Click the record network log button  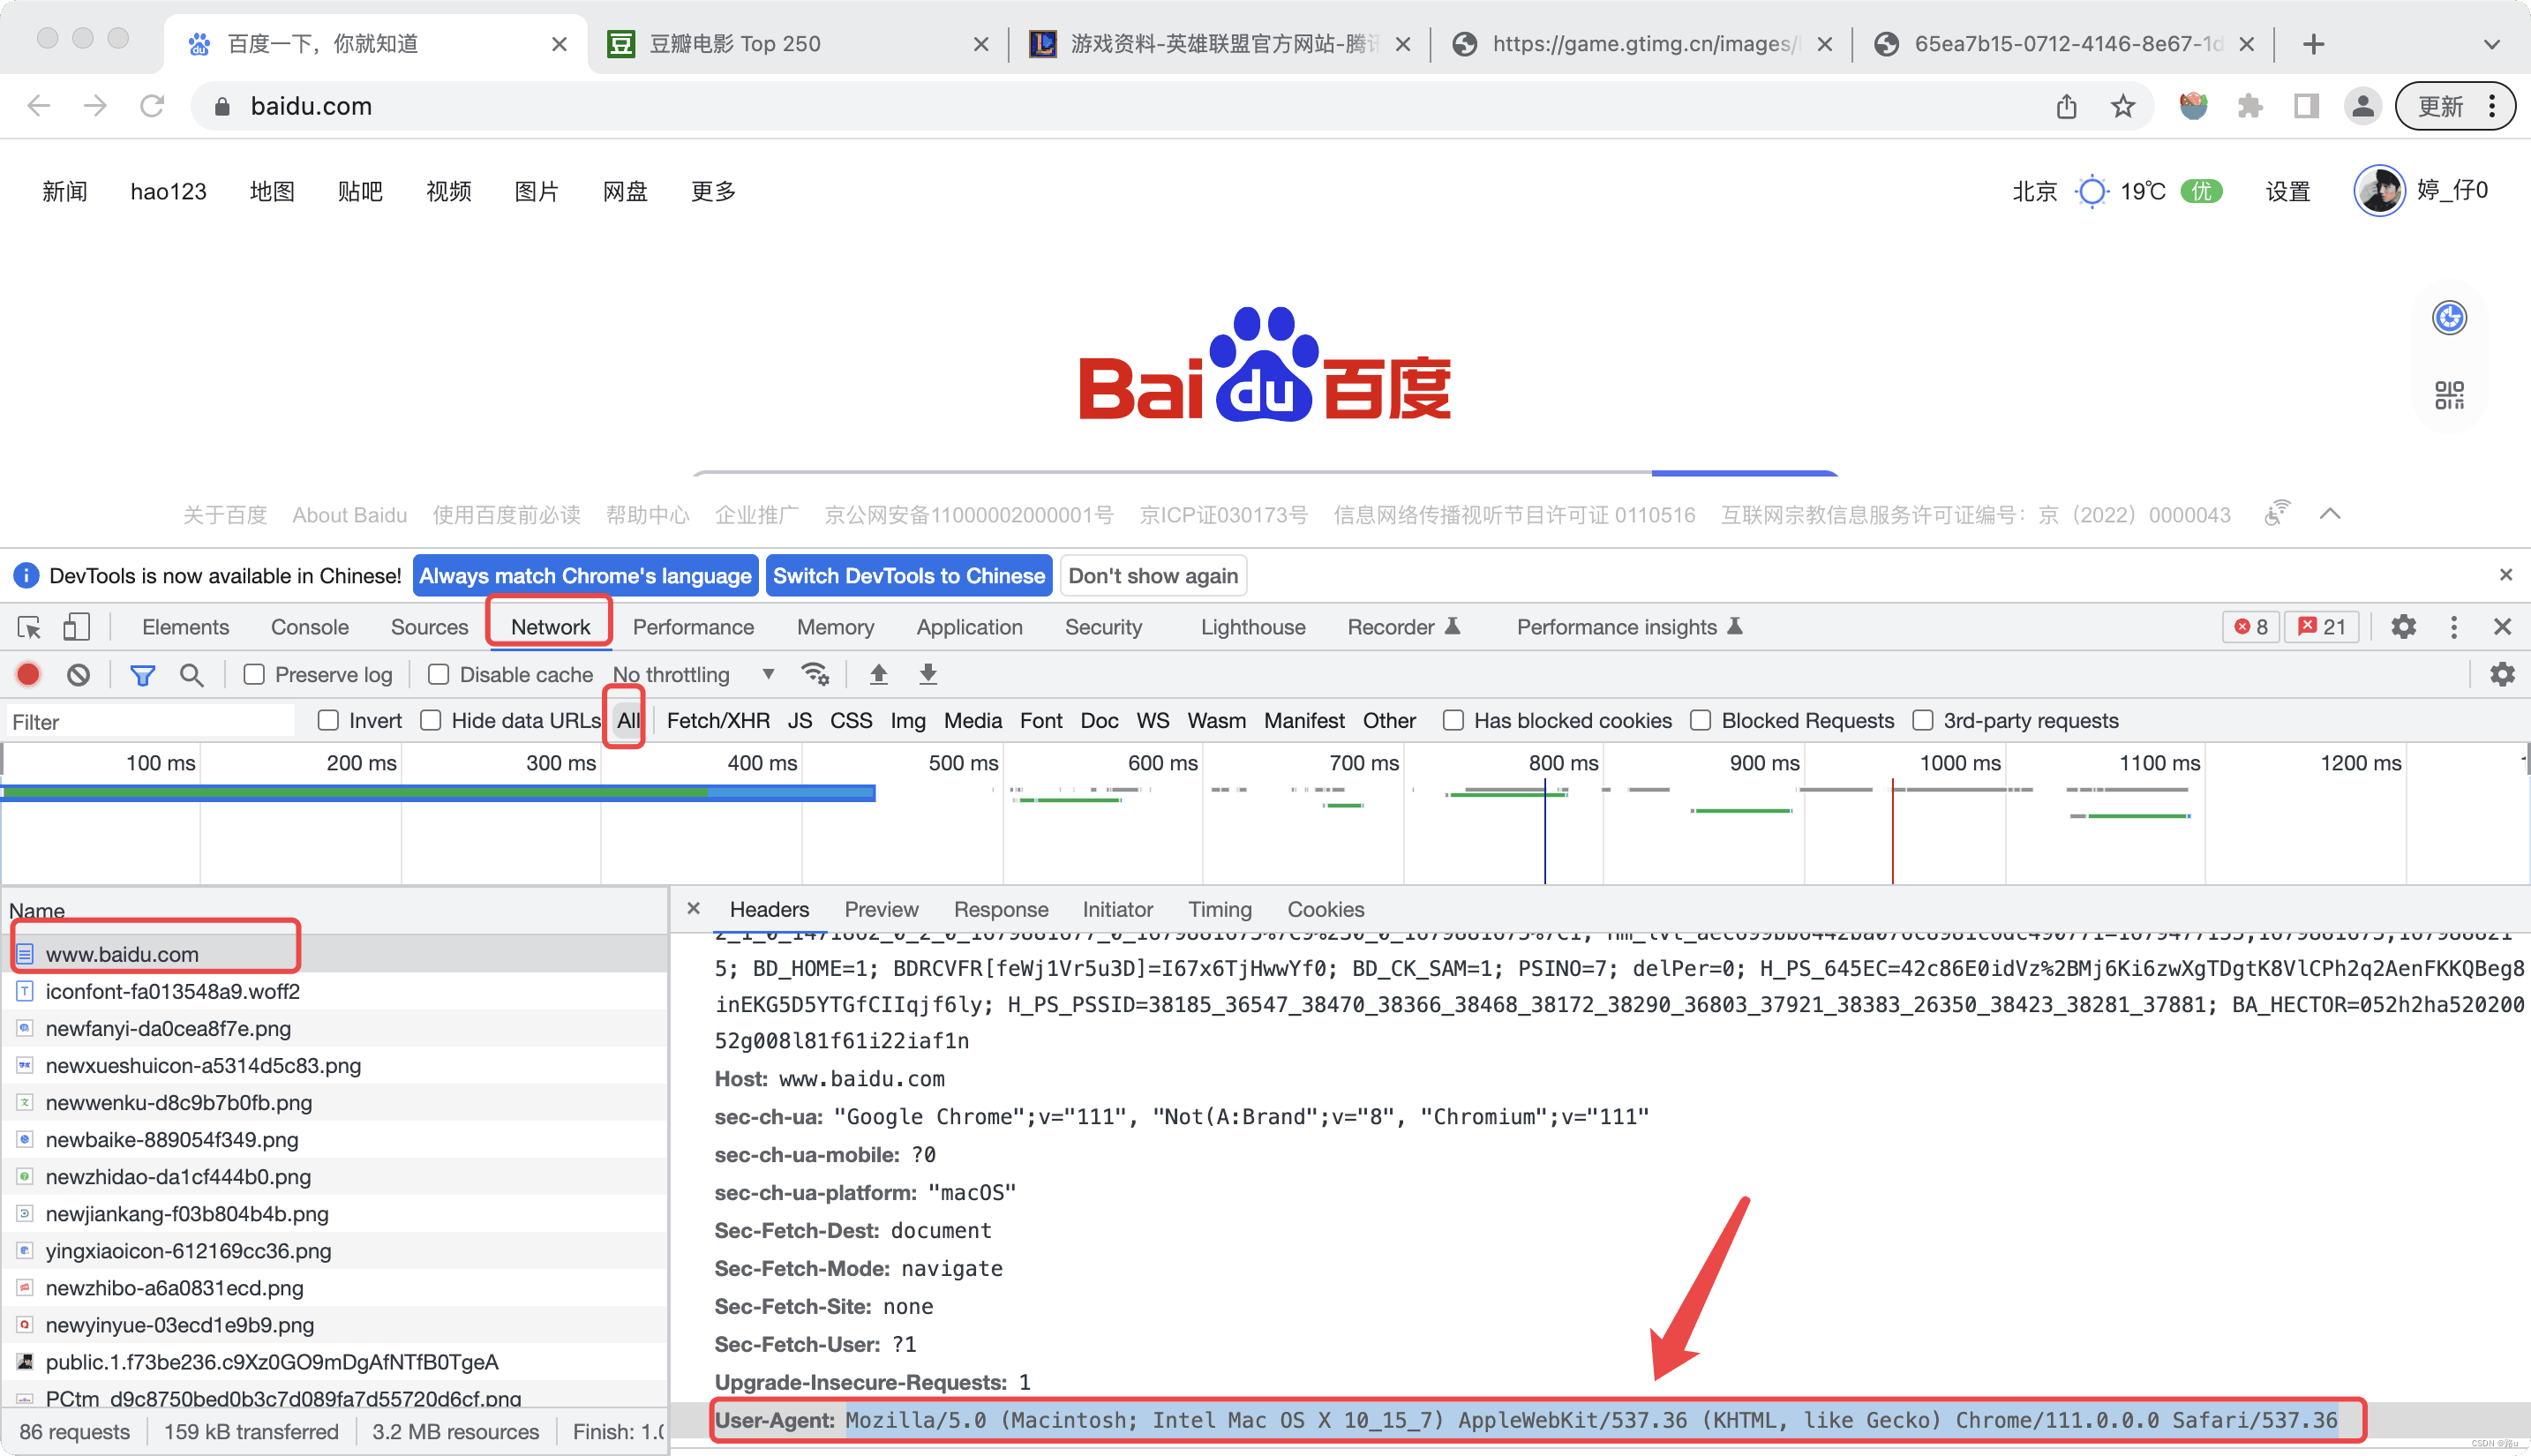click(28, 675)
